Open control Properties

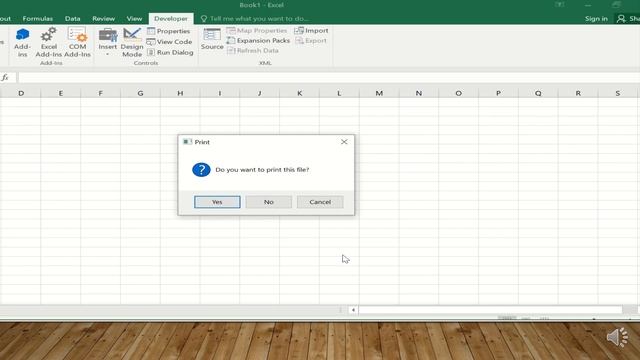pos(169,31)
